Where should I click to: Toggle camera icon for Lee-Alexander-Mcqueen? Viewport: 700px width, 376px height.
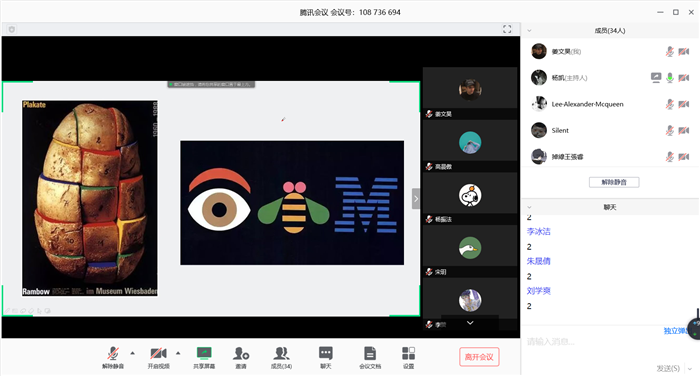pyautogui.click(x=683, y=104)
